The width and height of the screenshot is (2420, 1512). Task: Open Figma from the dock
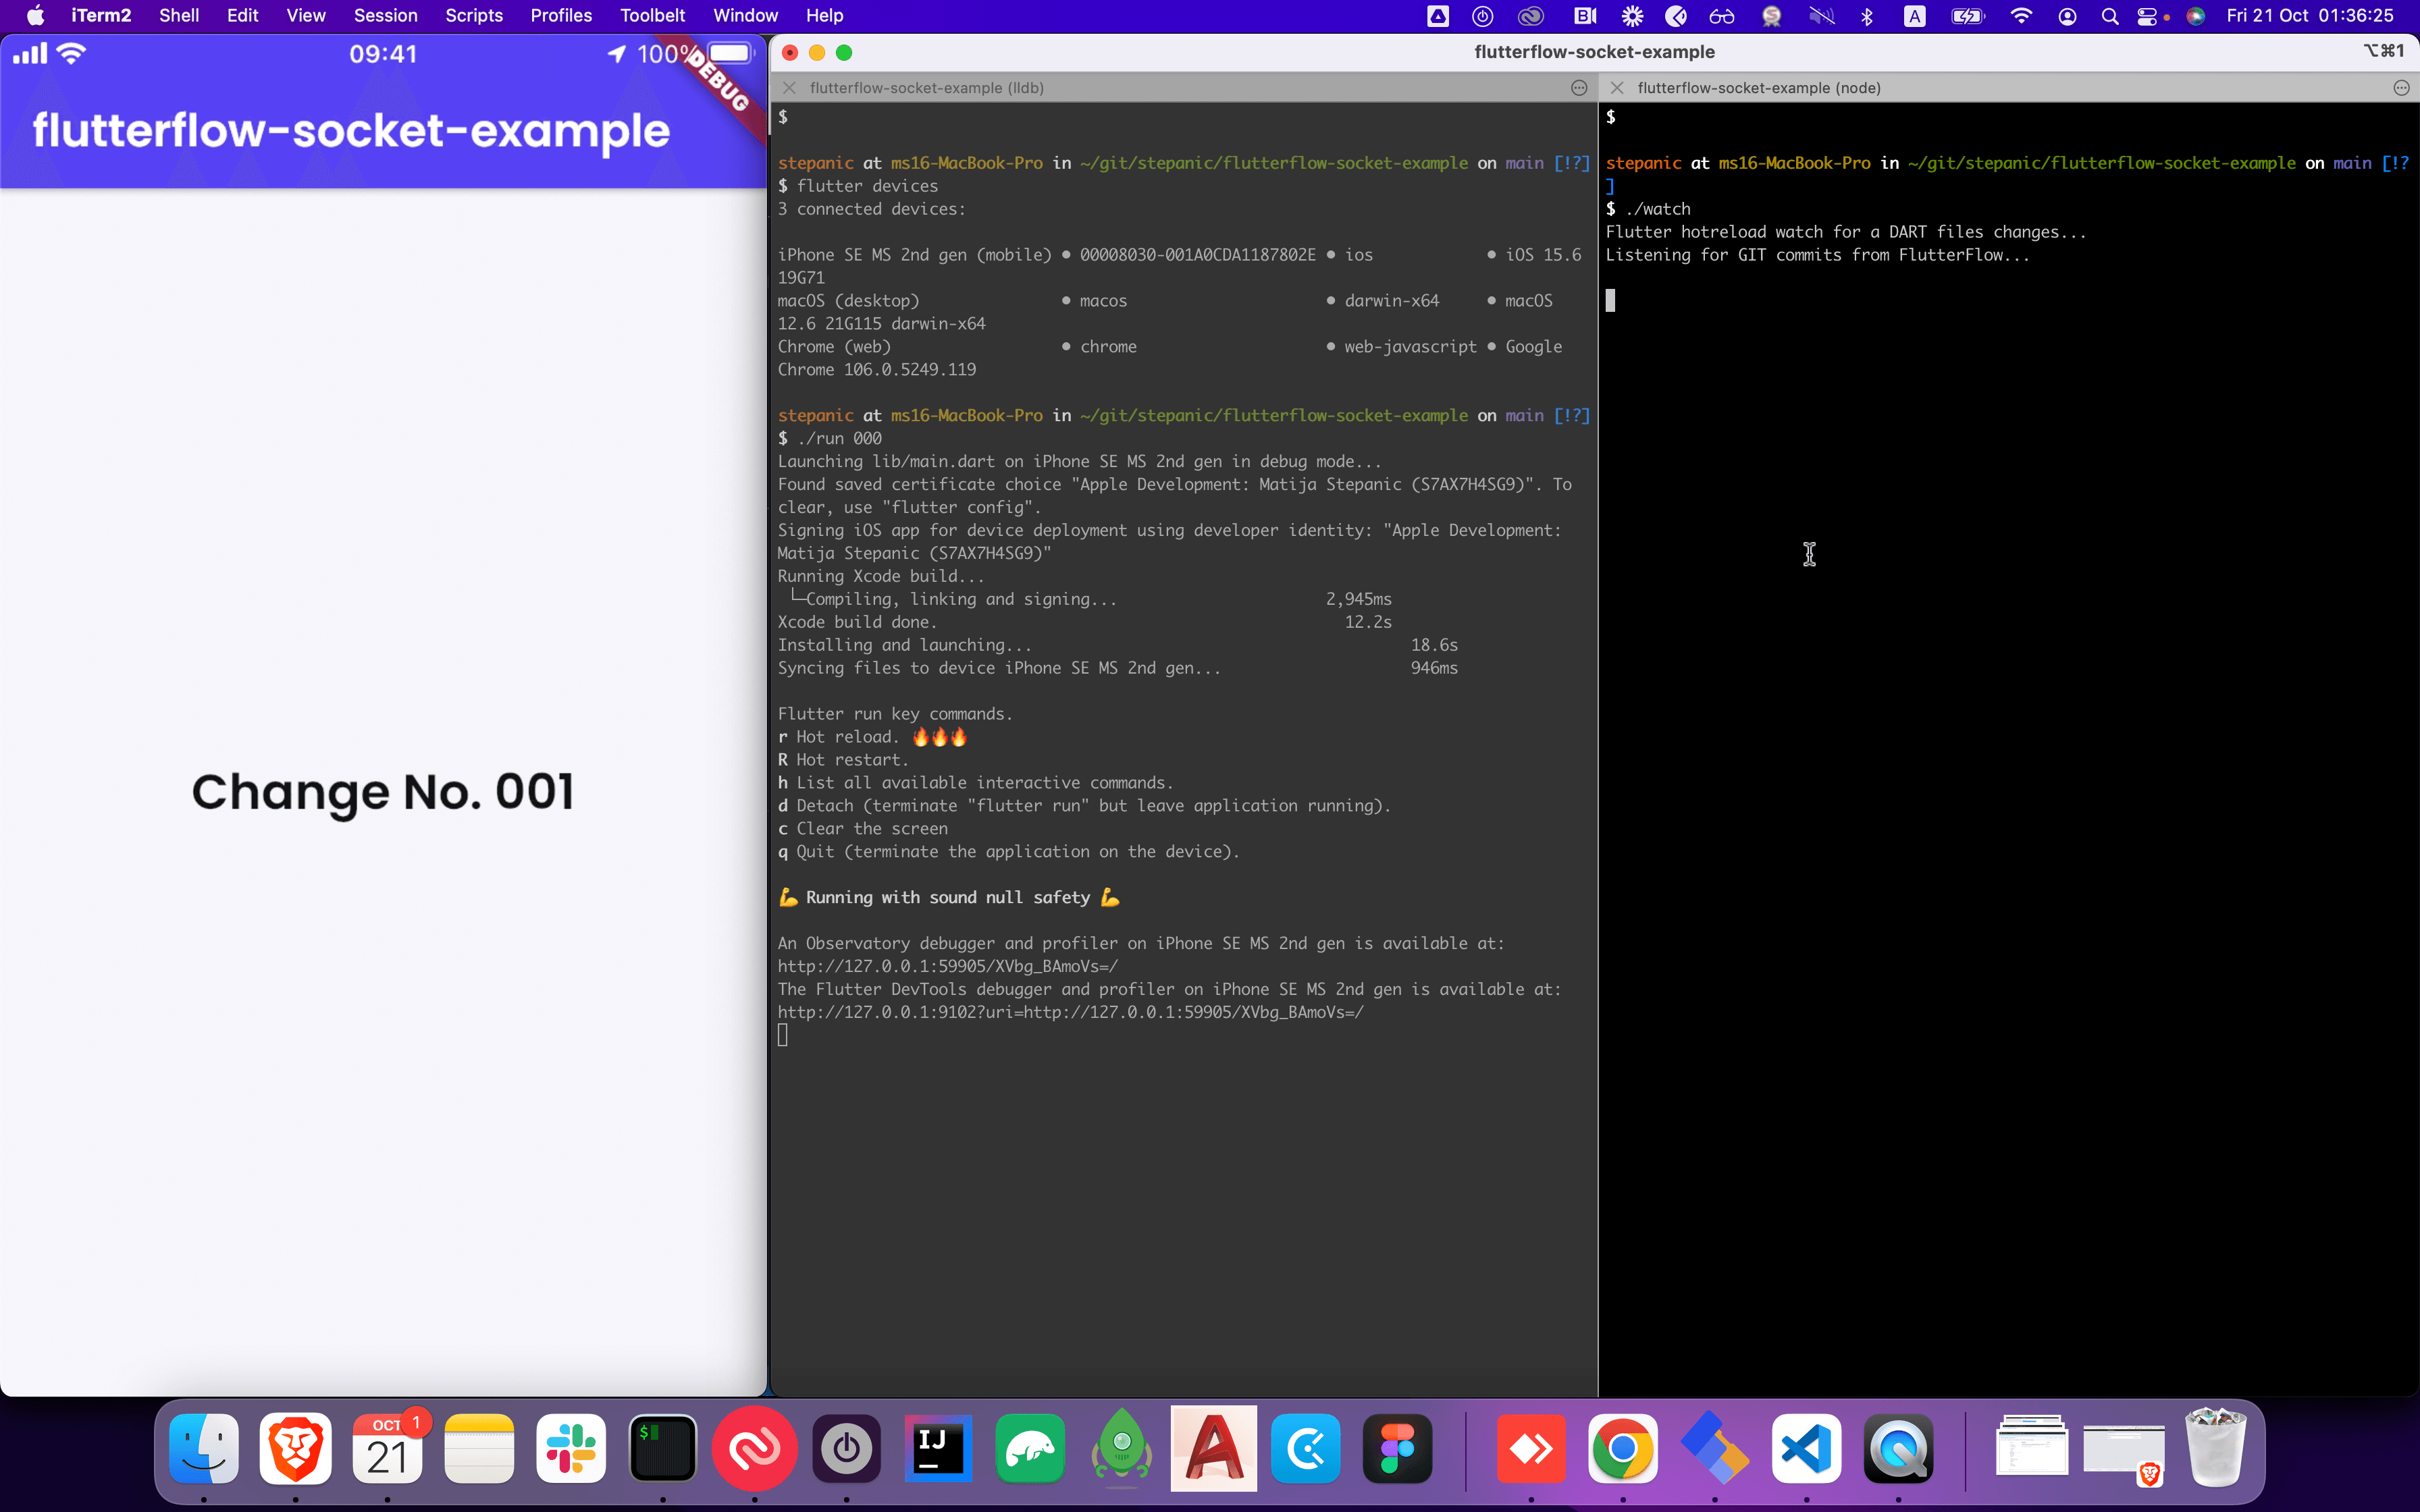click(1397, 1449)
